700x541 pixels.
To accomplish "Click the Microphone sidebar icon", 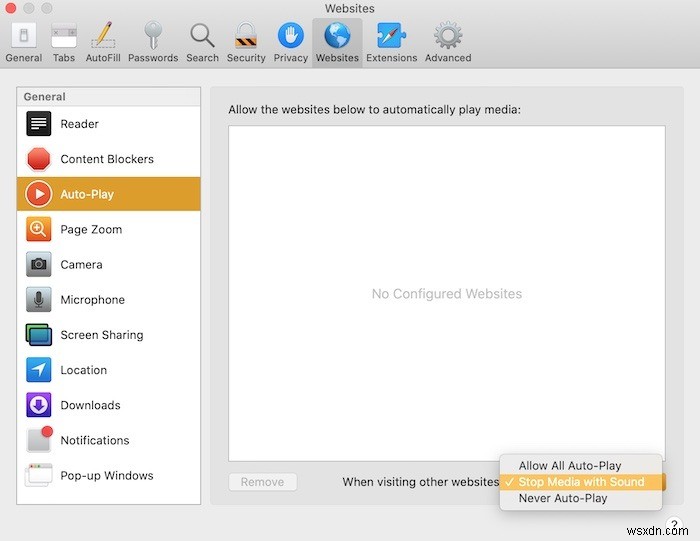I will (38, 300).
